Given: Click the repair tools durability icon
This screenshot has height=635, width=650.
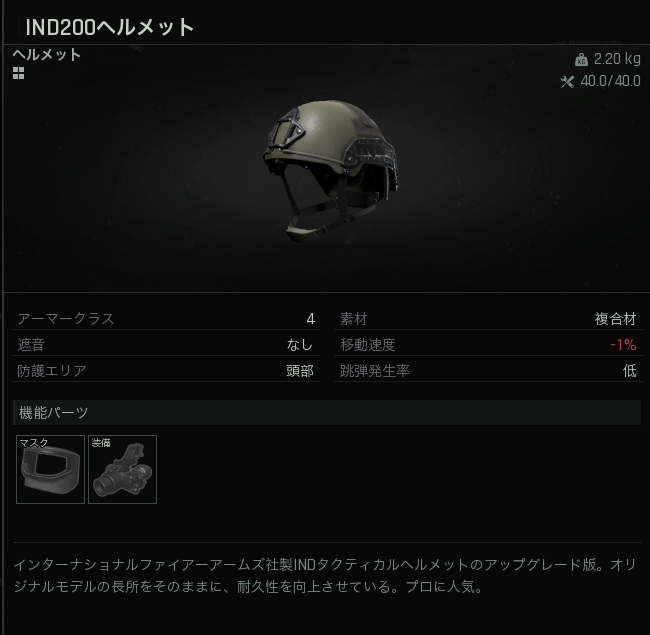Looking at the screenshot, I should (x=567, y=82).
